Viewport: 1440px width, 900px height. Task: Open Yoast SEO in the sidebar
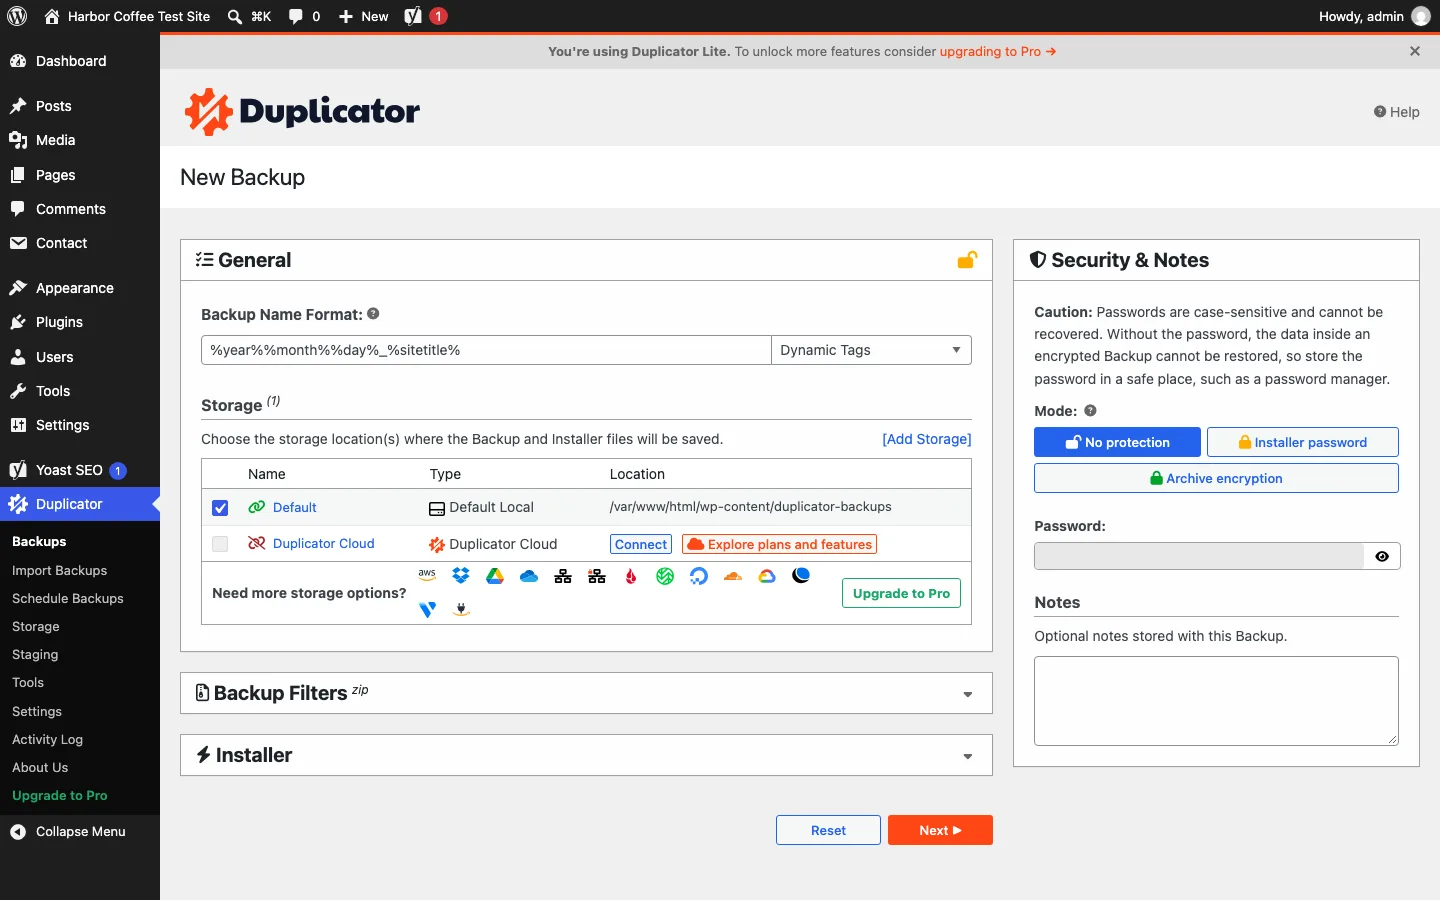click(80, 470)
